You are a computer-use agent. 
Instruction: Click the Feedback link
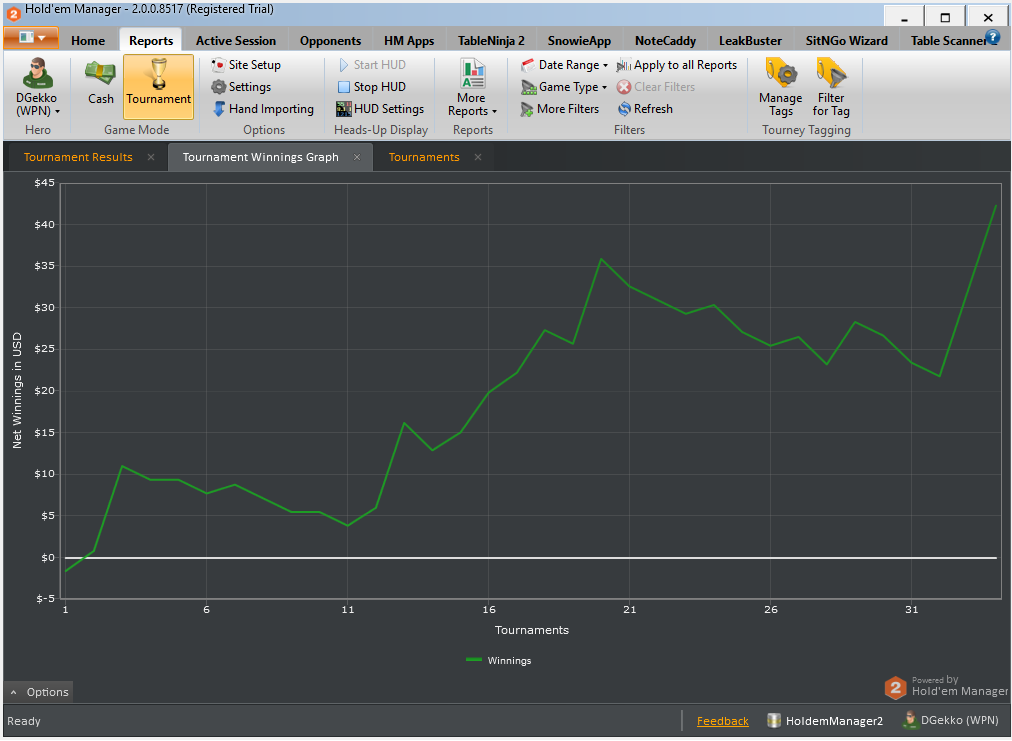(x=722, y=721)
